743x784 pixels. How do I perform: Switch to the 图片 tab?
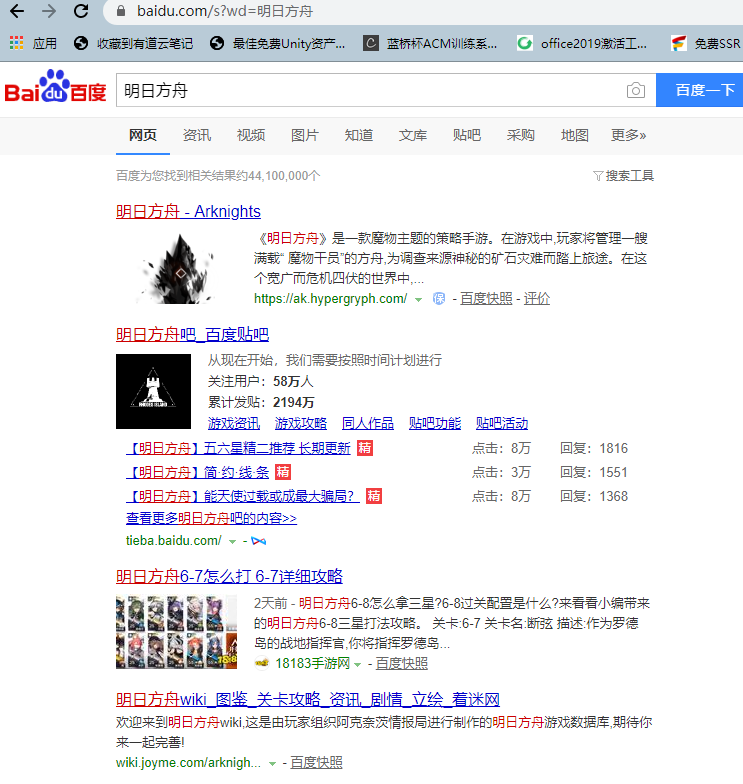coord(304,135)
